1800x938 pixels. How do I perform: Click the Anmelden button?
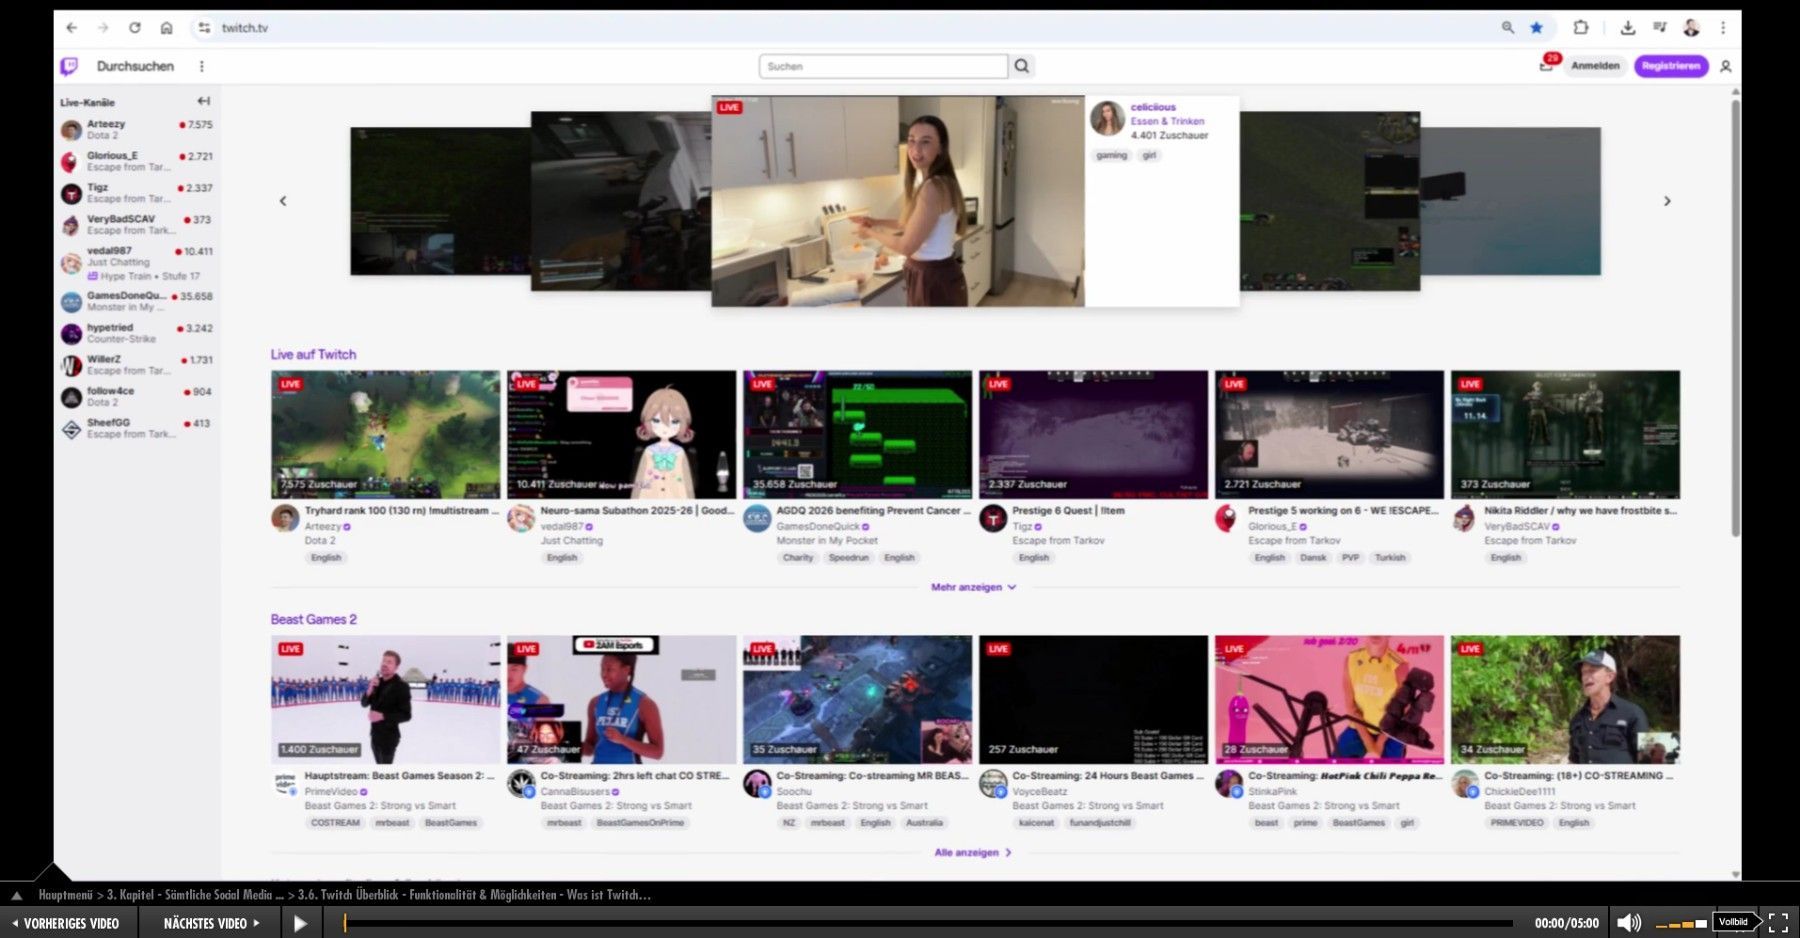coord(1595,66)
